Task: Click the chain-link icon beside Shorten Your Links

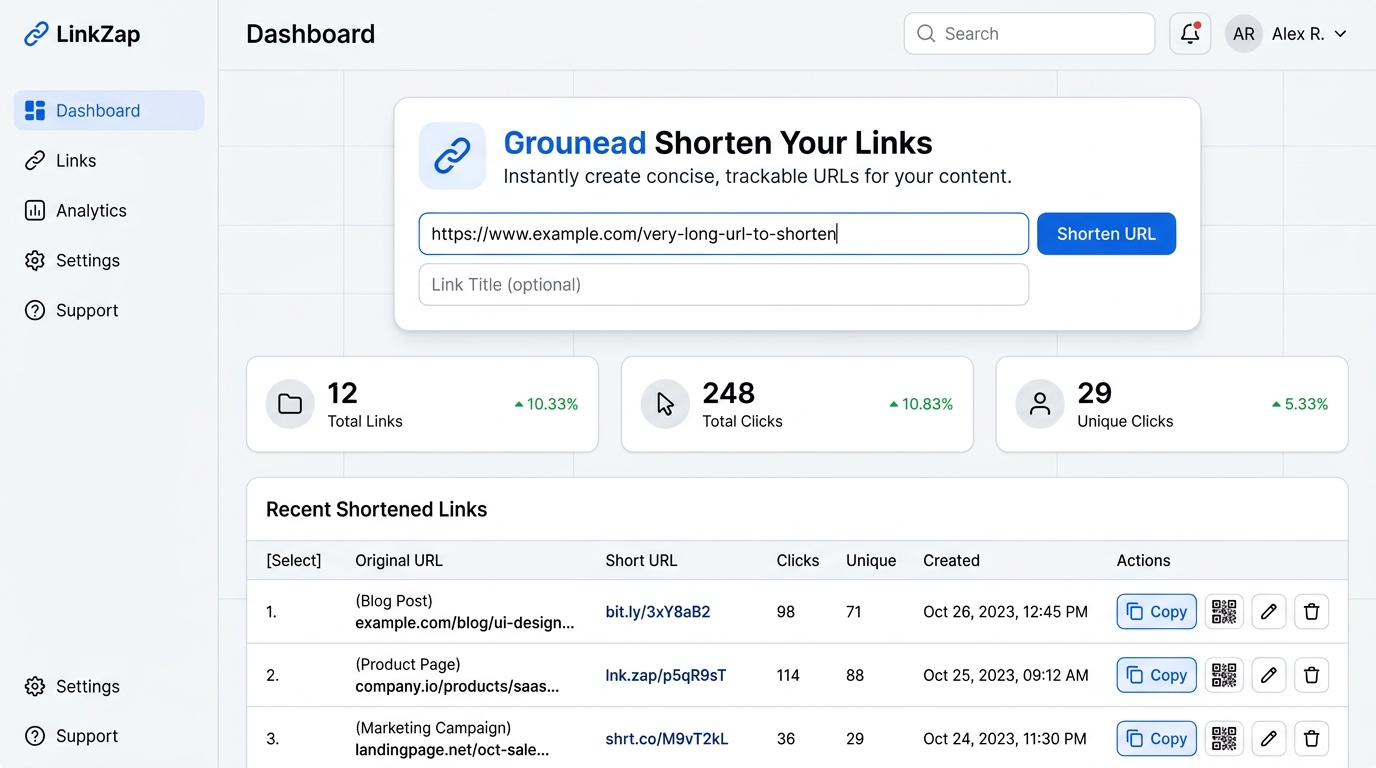Action: tap(452, 156)
